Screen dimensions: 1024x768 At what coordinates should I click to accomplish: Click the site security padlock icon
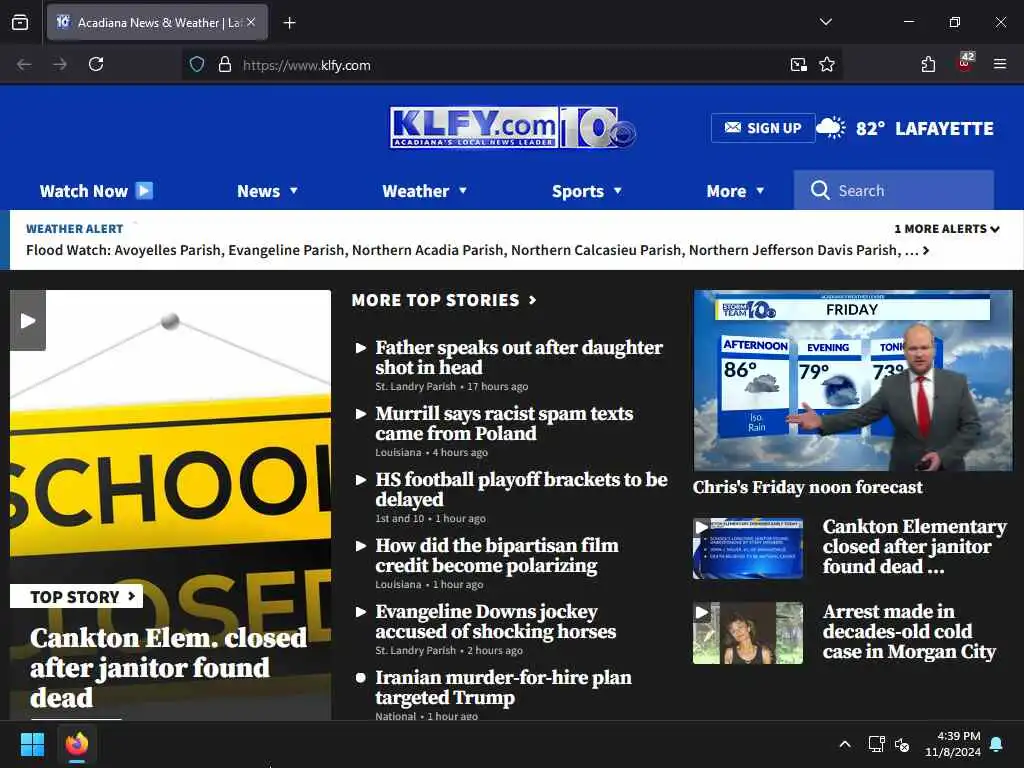tap(225, 64)
